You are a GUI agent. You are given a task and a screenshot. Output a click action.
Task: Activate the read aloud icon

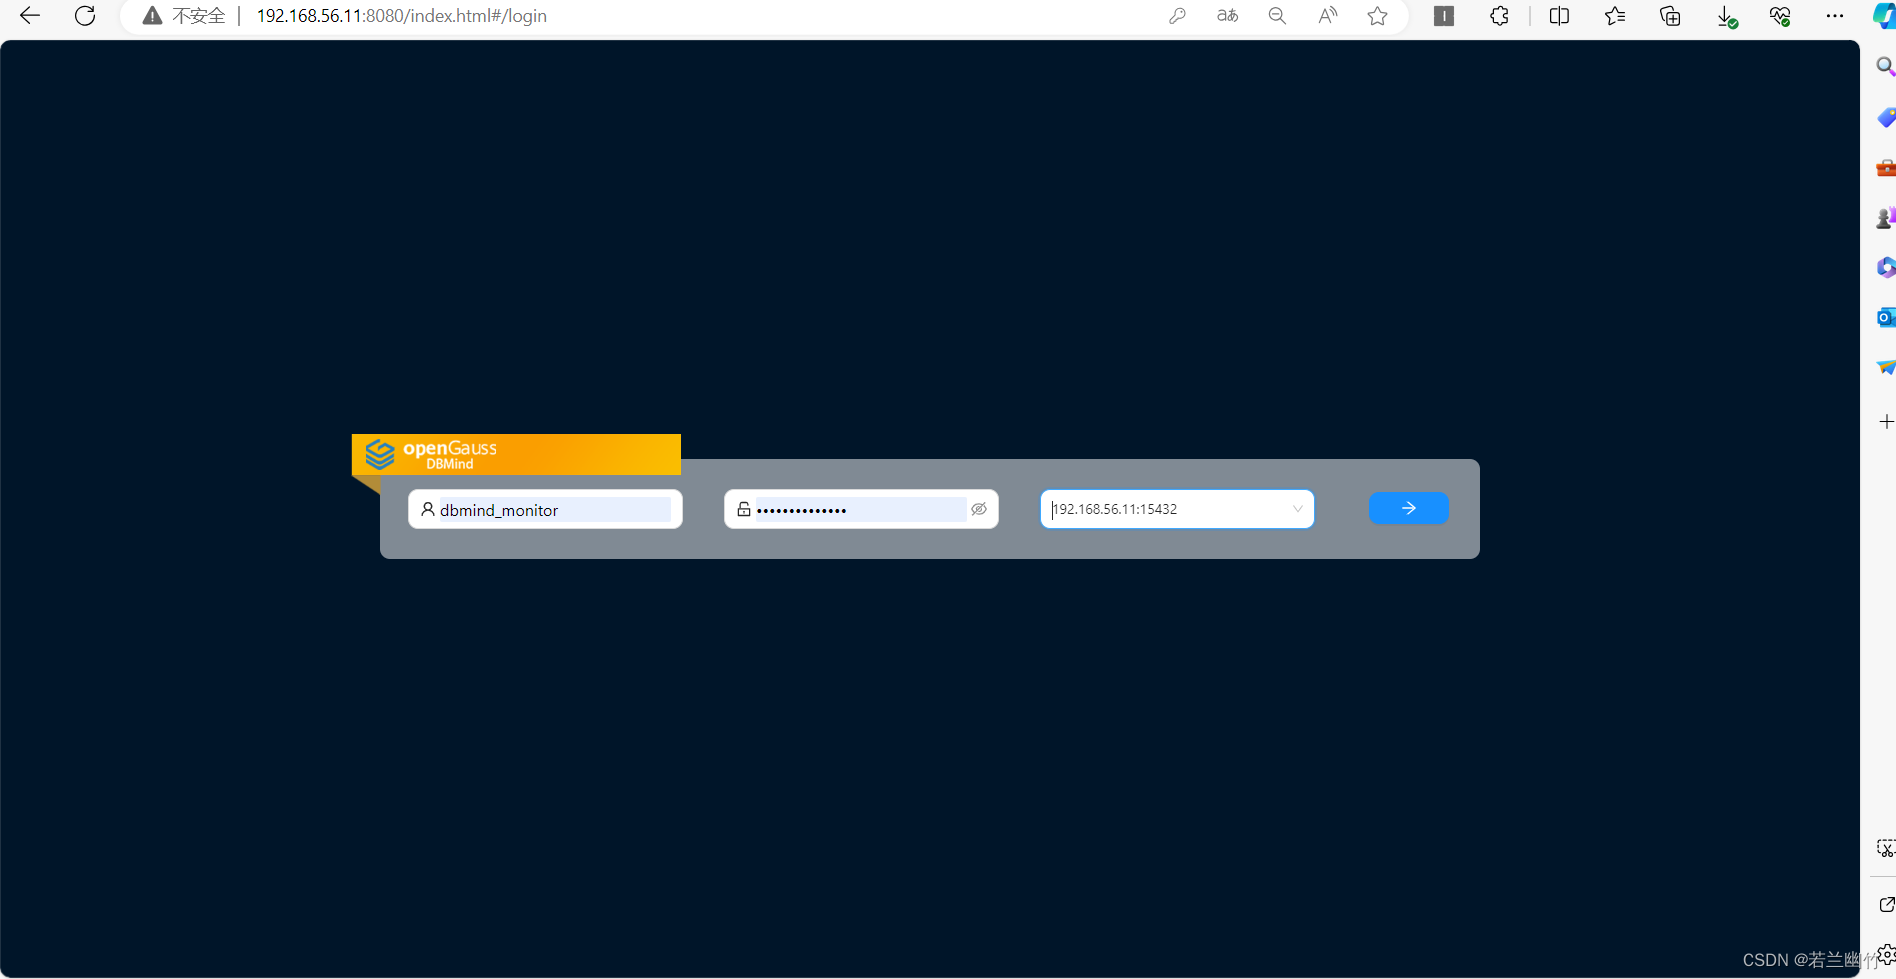coord(1327,16)
